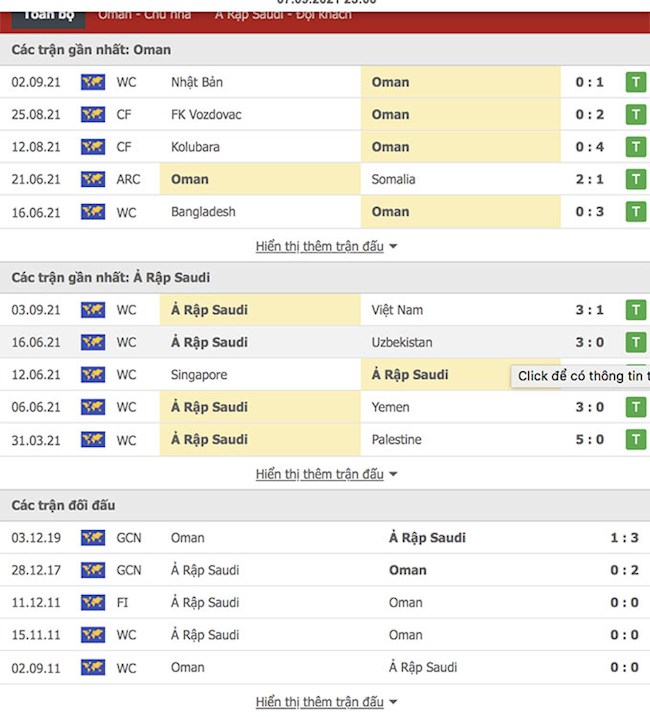Click the flag icon for the 28.12.17 match
This screenshot has height=717, width=650.
93,570
